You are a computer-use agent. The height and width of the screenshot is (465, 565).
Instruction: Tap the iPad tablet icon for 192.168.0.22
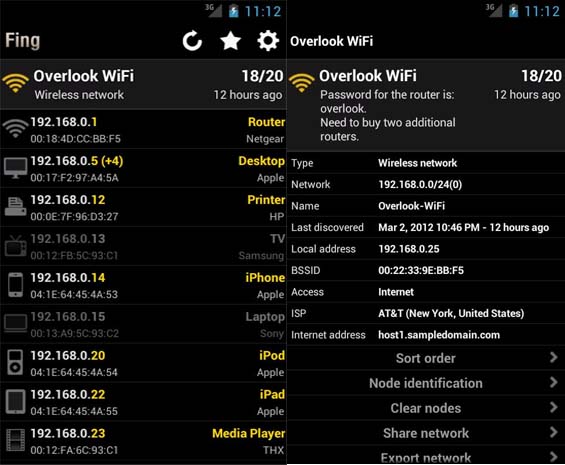coord(15,402)
